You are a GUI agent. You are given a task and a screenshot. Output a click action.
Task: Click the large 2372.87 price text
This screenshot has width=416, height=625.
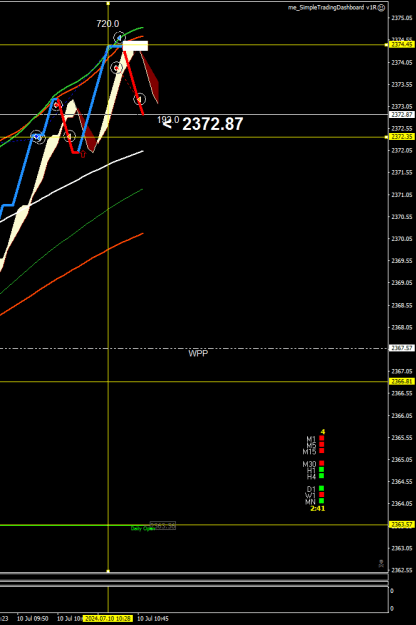pyautogui.click(x=212, y=124)
